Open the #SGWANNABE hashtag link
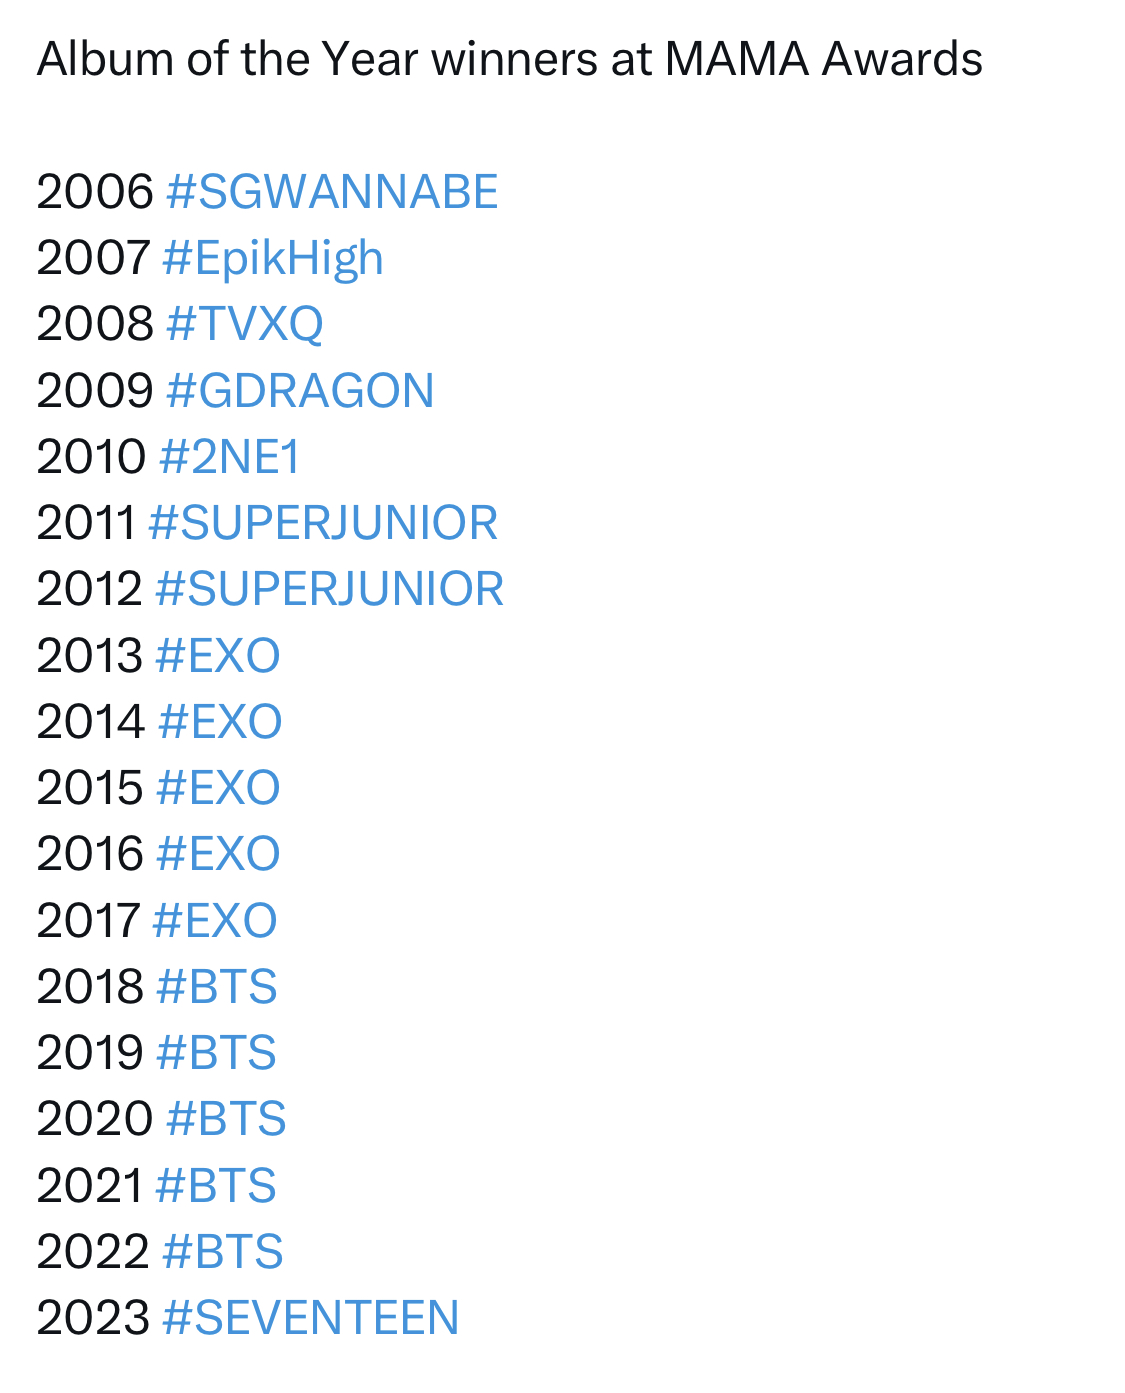The image size is (1125, 1393). [332, 191]
